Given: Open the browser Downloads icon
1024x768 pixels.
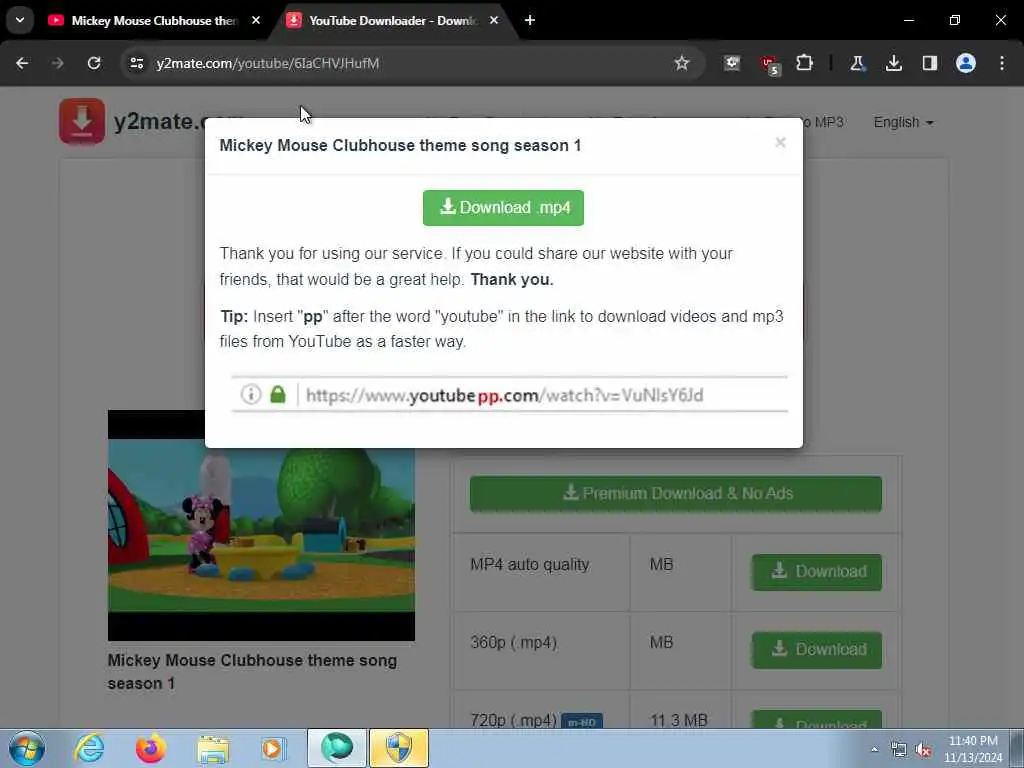Looking at the screenshot, I should click(x=893, y=63).
